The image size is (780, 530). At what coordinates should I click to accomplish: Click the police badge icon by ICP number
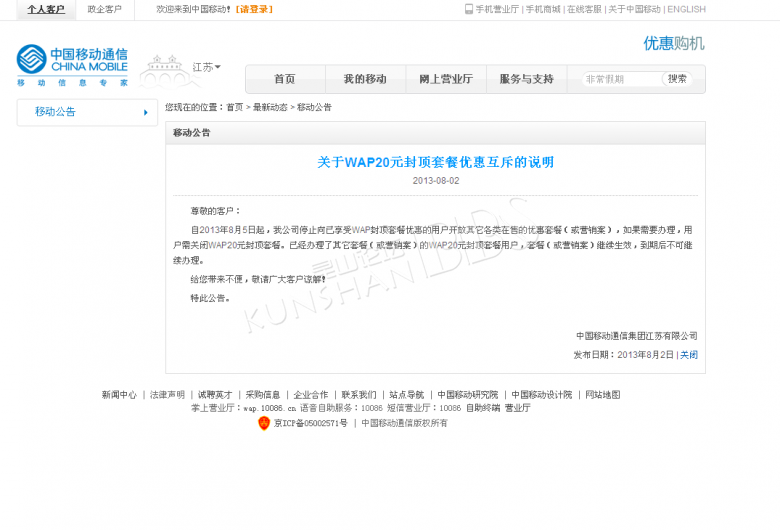[264, 423]
